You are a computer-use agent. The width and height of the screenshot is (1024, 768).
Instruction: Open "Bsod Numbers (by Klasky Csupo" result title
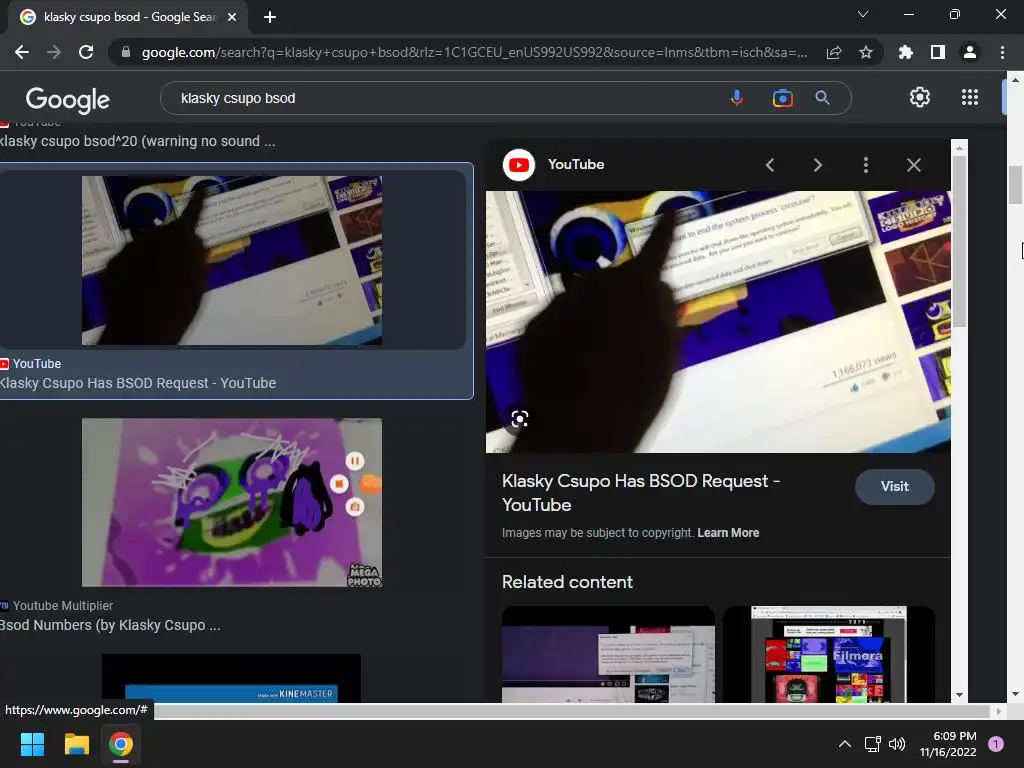(x=110, y=626)
